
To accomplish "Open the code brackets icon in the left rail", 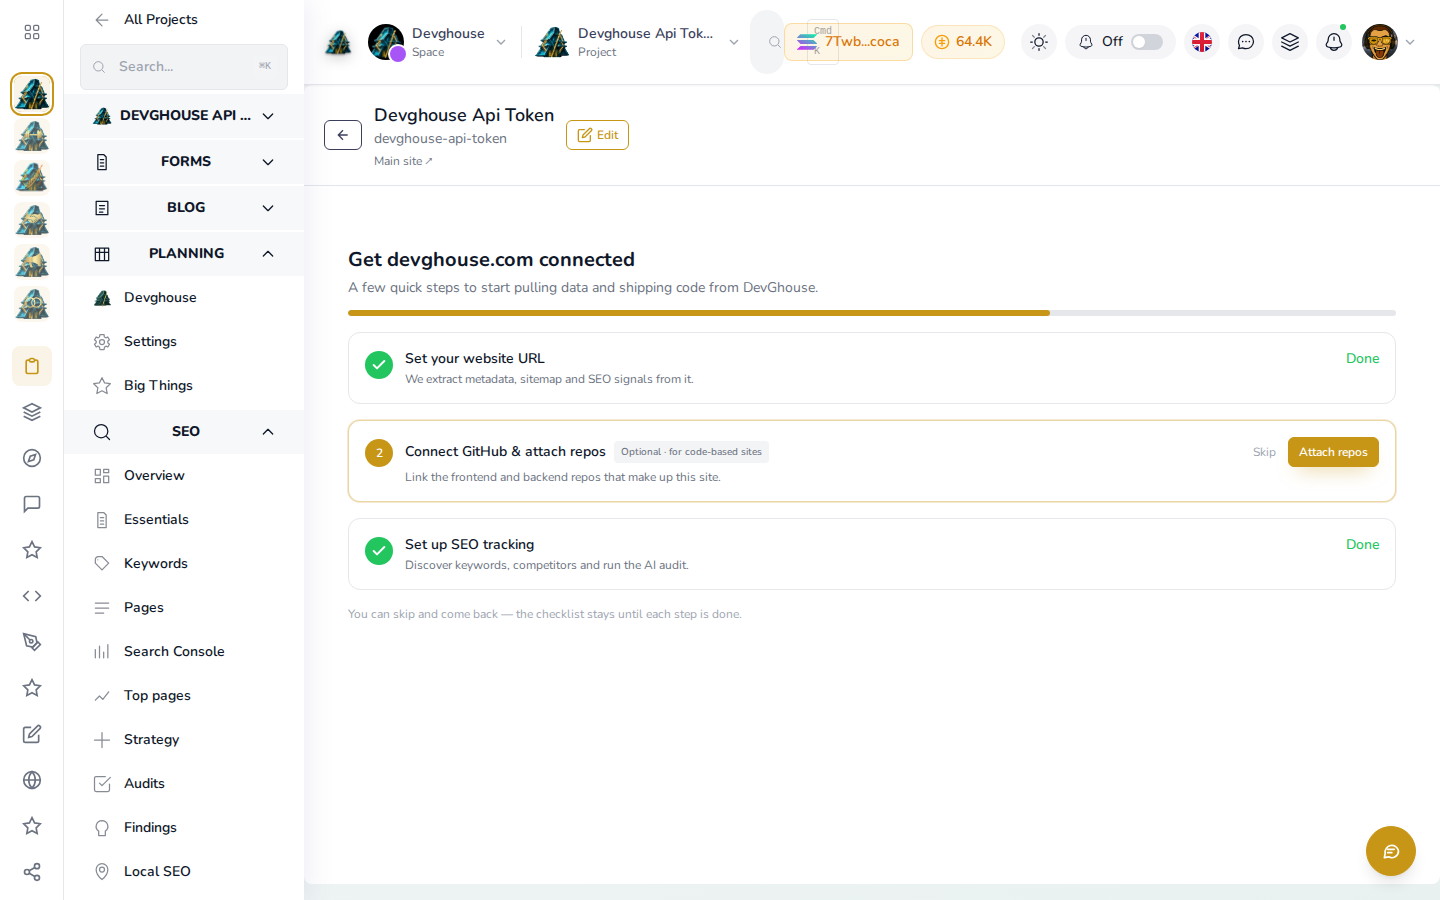I will point(32,596).
